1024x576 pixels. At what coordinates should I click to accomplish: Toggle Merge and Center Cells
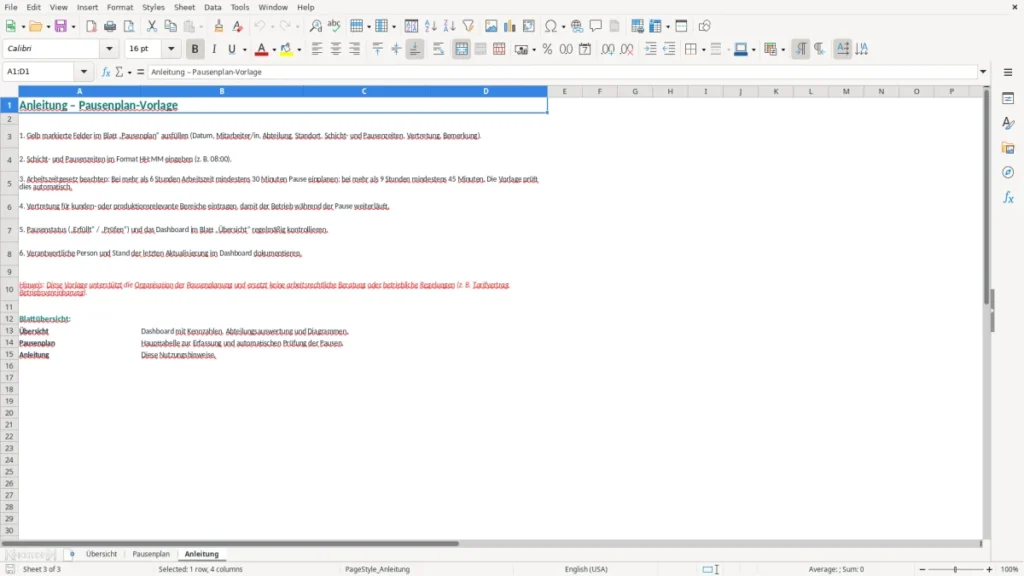tap(461, 49)
